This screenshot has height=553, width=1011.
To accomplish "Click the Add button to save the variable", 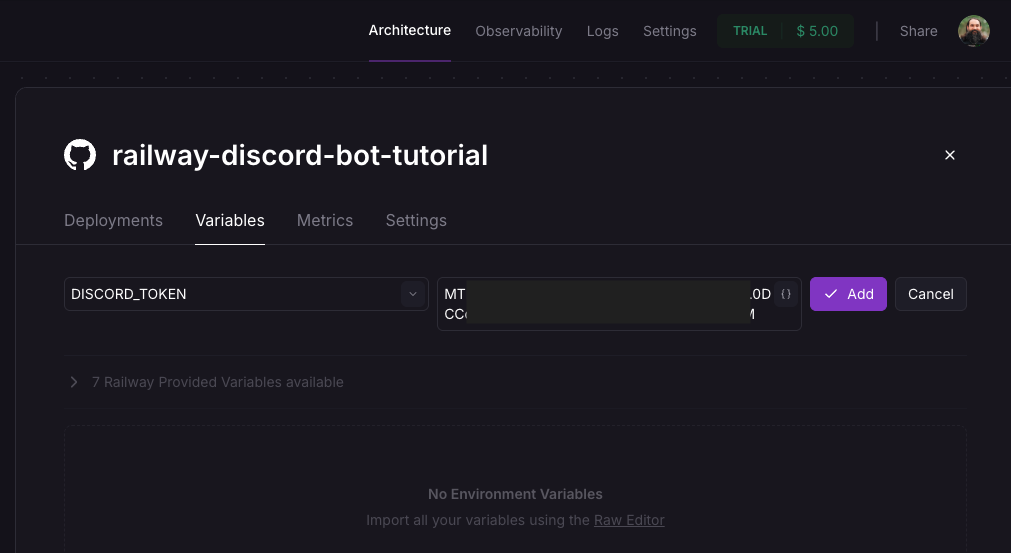I will tap(848, 294).
